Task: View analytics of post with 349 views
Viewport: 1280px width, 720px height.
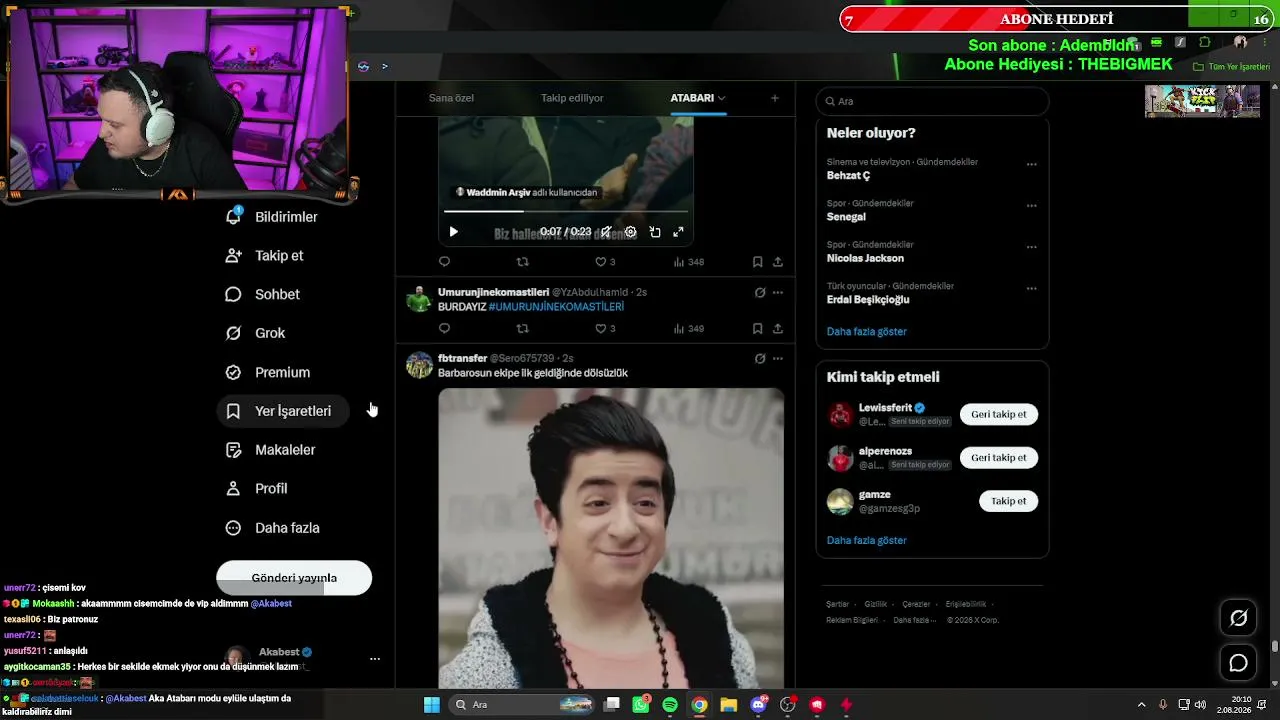Action: point(689,328)
